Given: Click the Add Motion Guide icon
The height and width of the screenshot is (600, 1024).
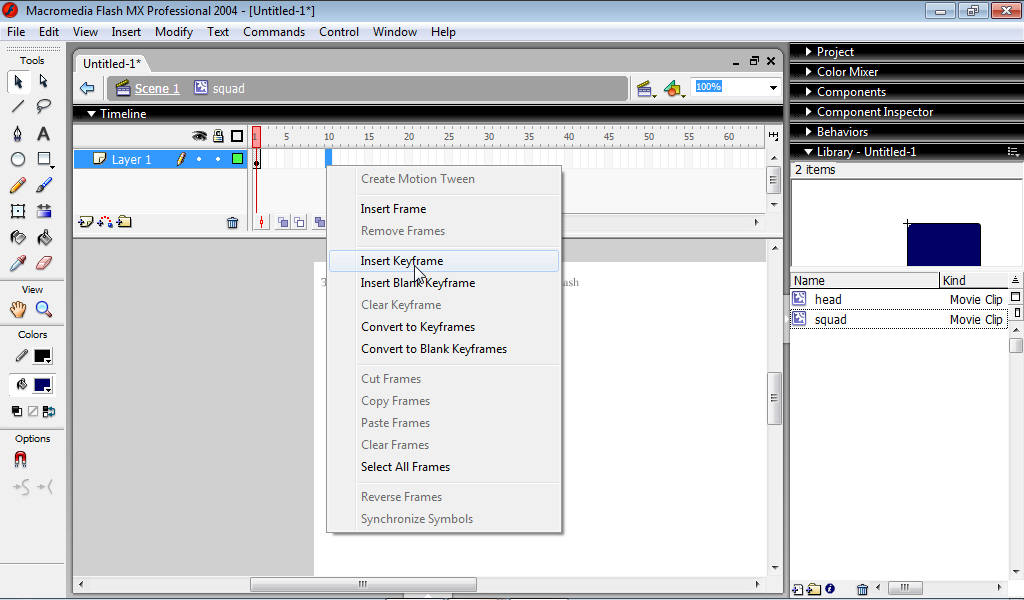Looking at the screenshot, I should tap(104, 223).
